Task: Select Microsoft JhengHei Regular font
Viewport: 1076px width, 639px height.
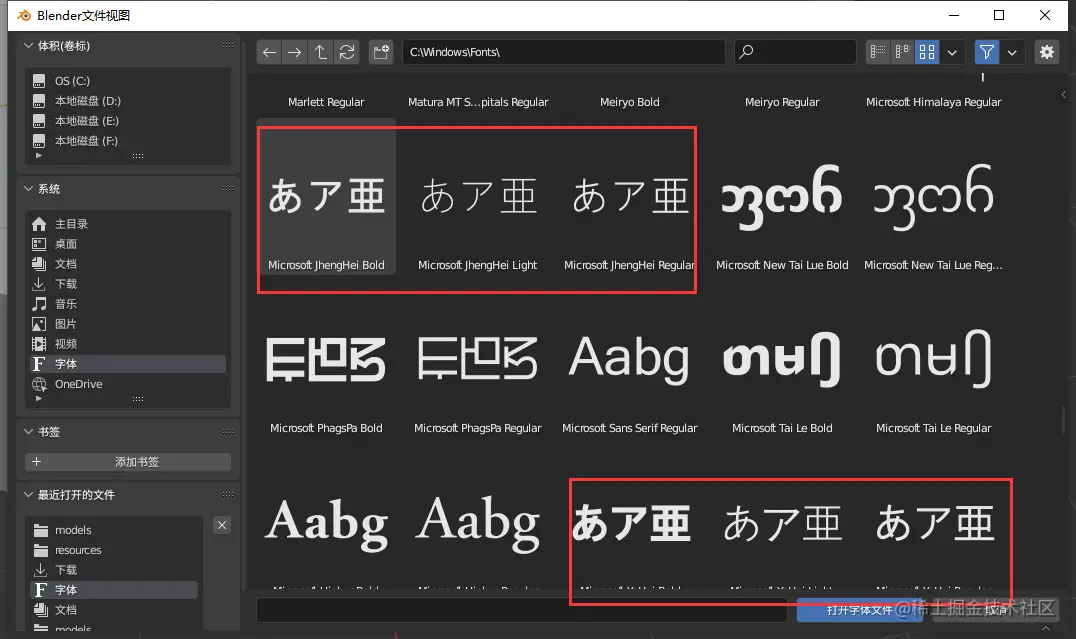Action: pyautogui.click(x=629, y=198)
